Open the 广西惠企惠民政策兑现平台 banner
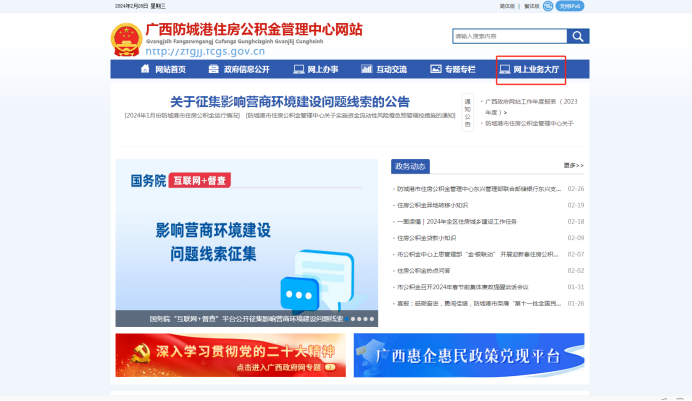 click(x=468, y=355)
